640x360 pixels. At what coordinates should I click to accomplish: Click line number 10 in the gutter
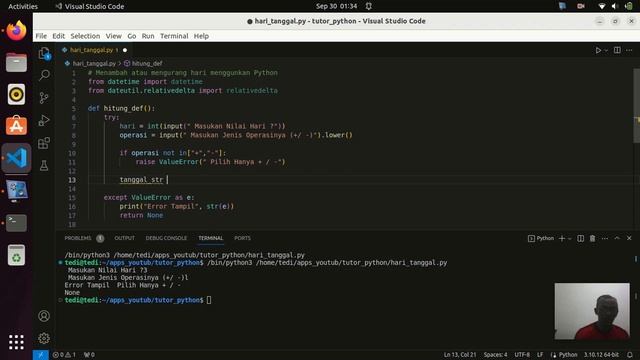click(72, 153)
